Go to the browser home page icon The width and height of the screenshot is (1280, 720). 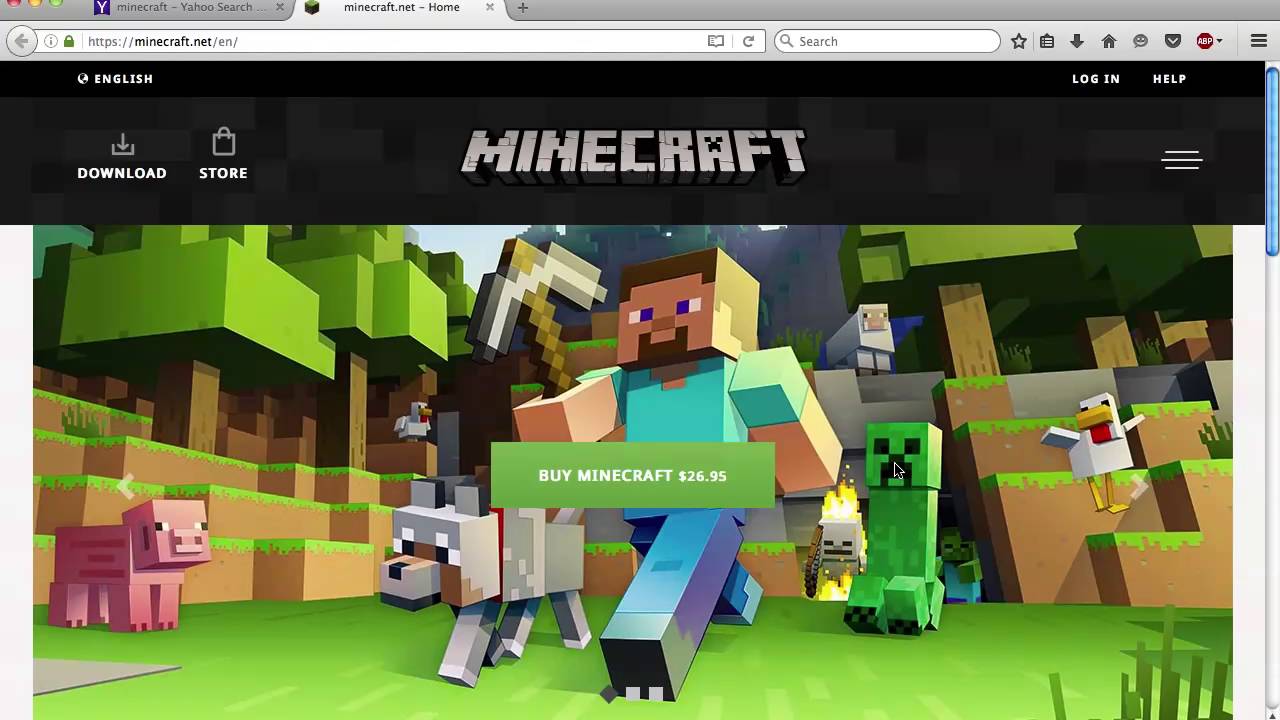(x=1108, y=41)
